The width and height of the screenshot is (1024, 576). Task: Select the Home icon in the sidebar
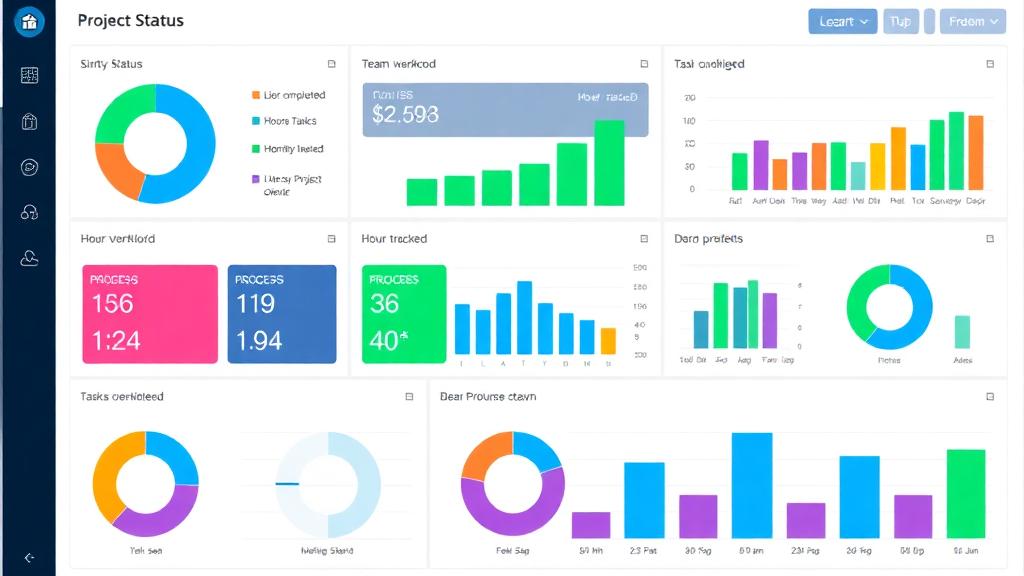pyautogui.click(x=29, y=21)
